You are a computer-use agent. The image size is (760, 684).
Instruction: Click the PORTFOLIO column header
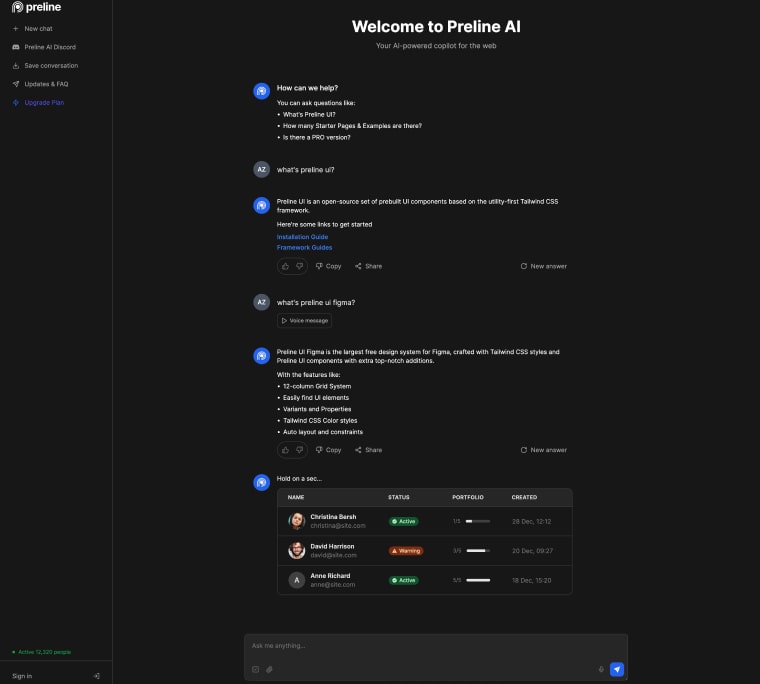(x=468, y=497)
